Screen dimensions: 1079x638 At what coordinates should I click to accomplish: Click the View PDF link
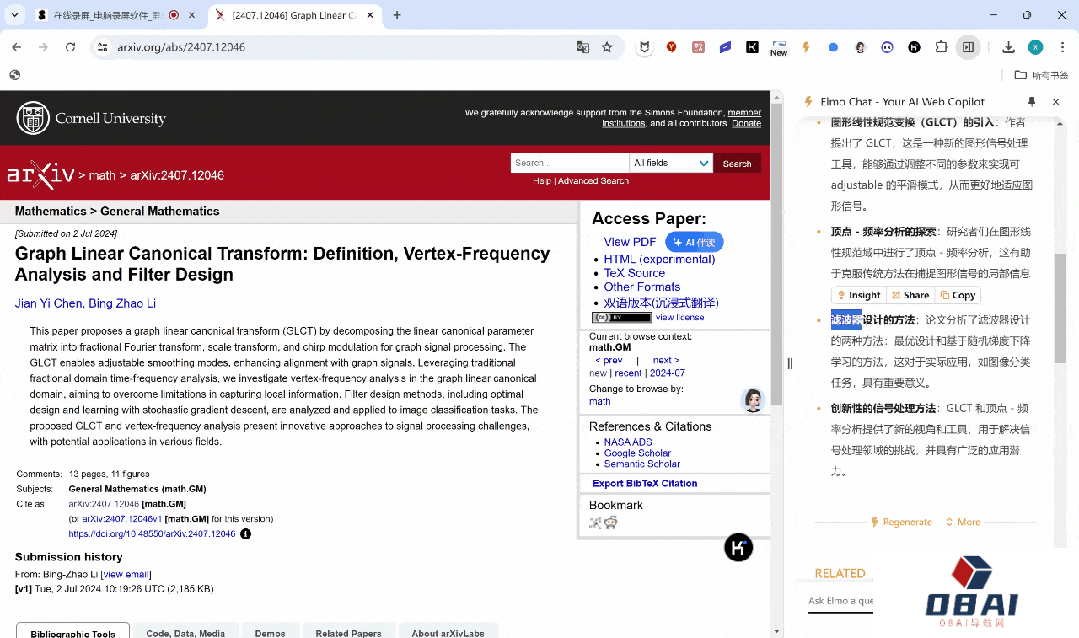point(630,242)
